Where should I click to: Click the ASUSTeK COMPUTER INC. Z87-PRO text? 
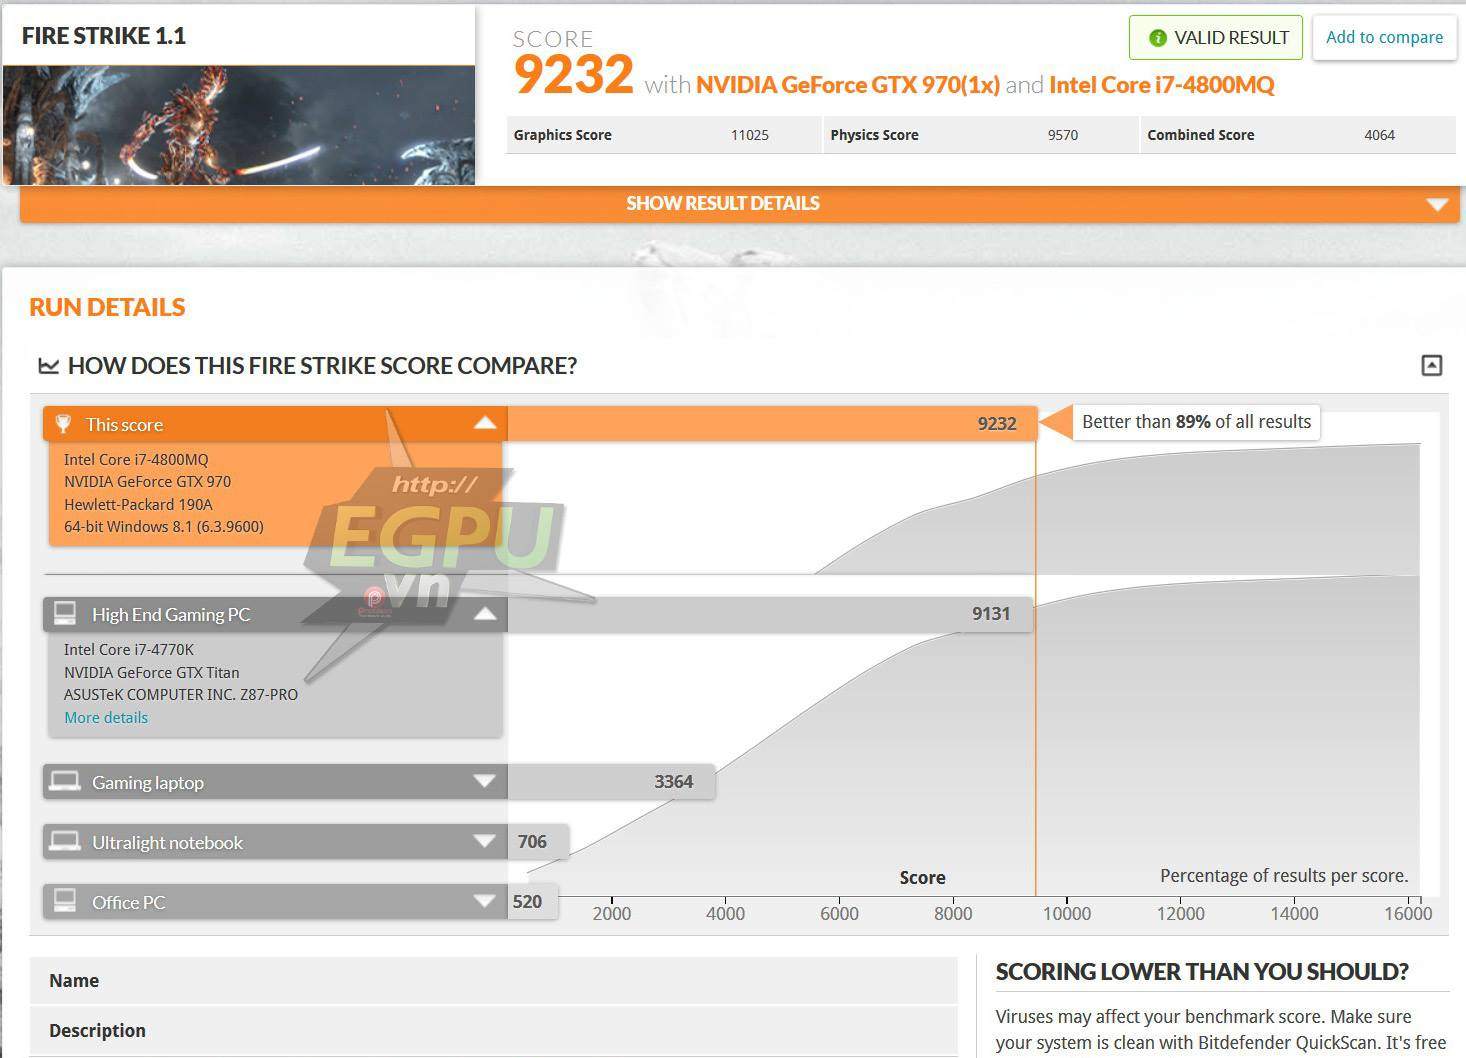(x=181, y=694)
